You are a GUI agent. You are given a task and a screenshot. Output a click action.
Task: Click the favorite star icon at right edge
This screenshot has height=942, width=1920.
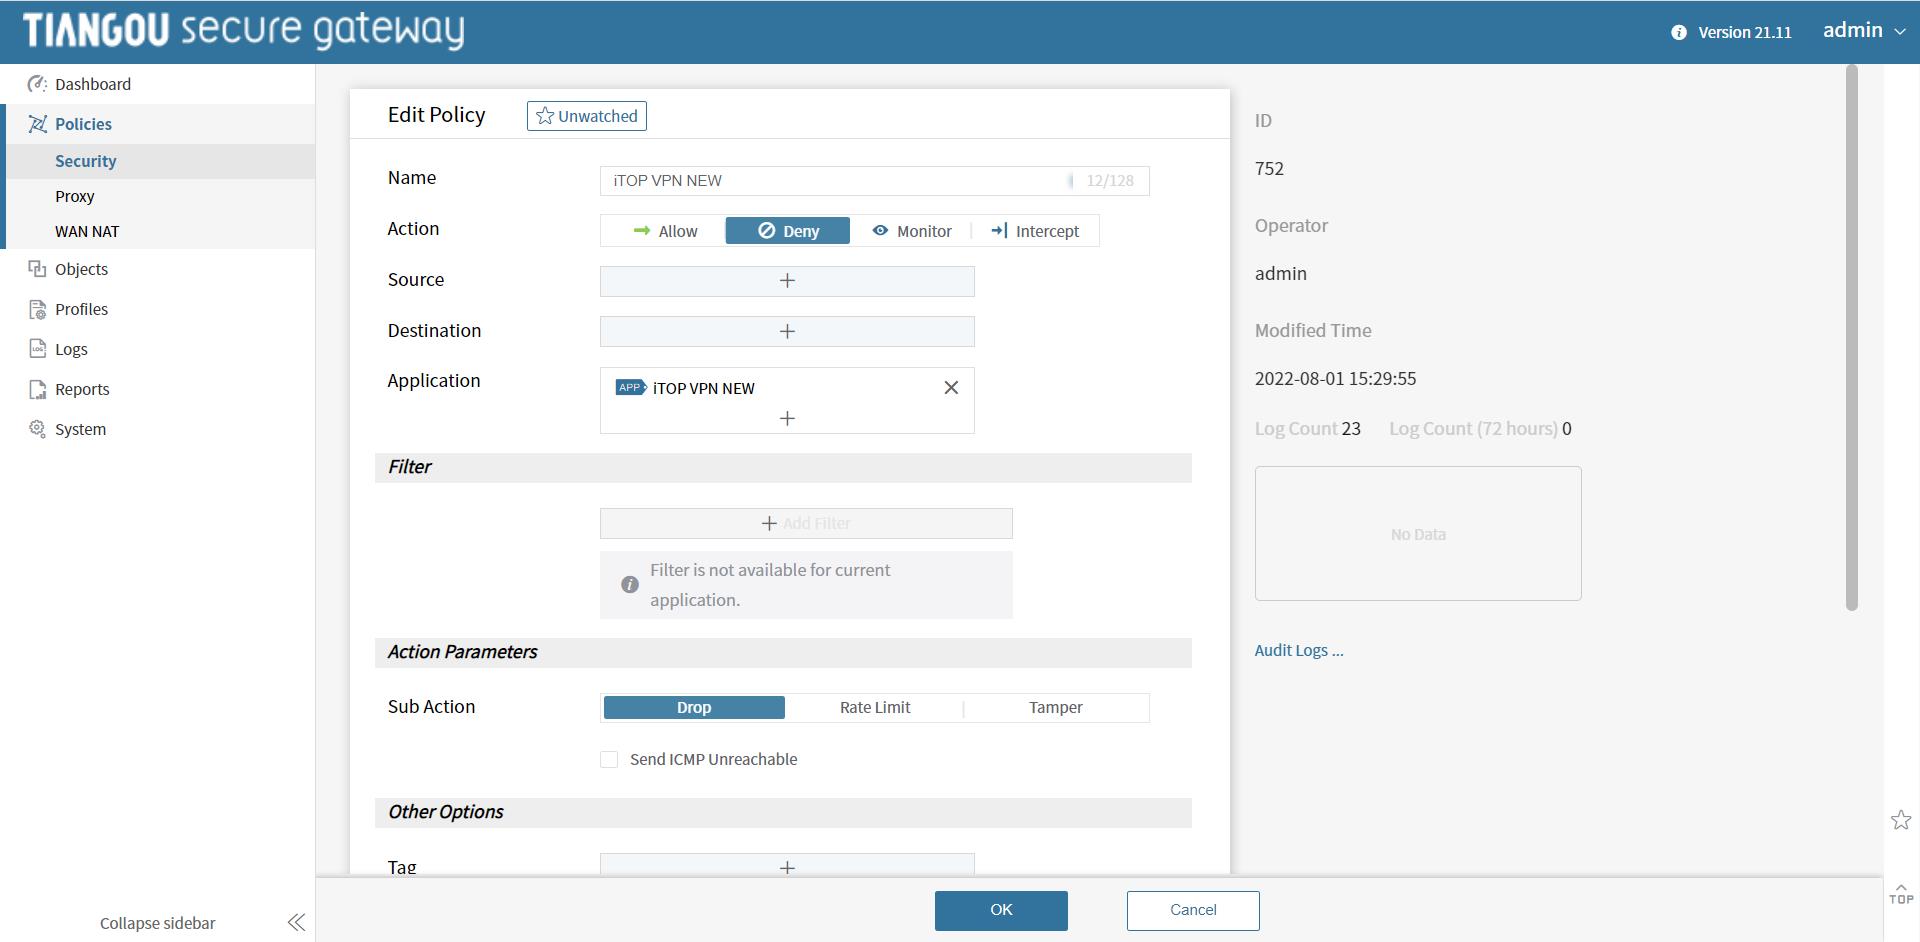coord(1900,820)
